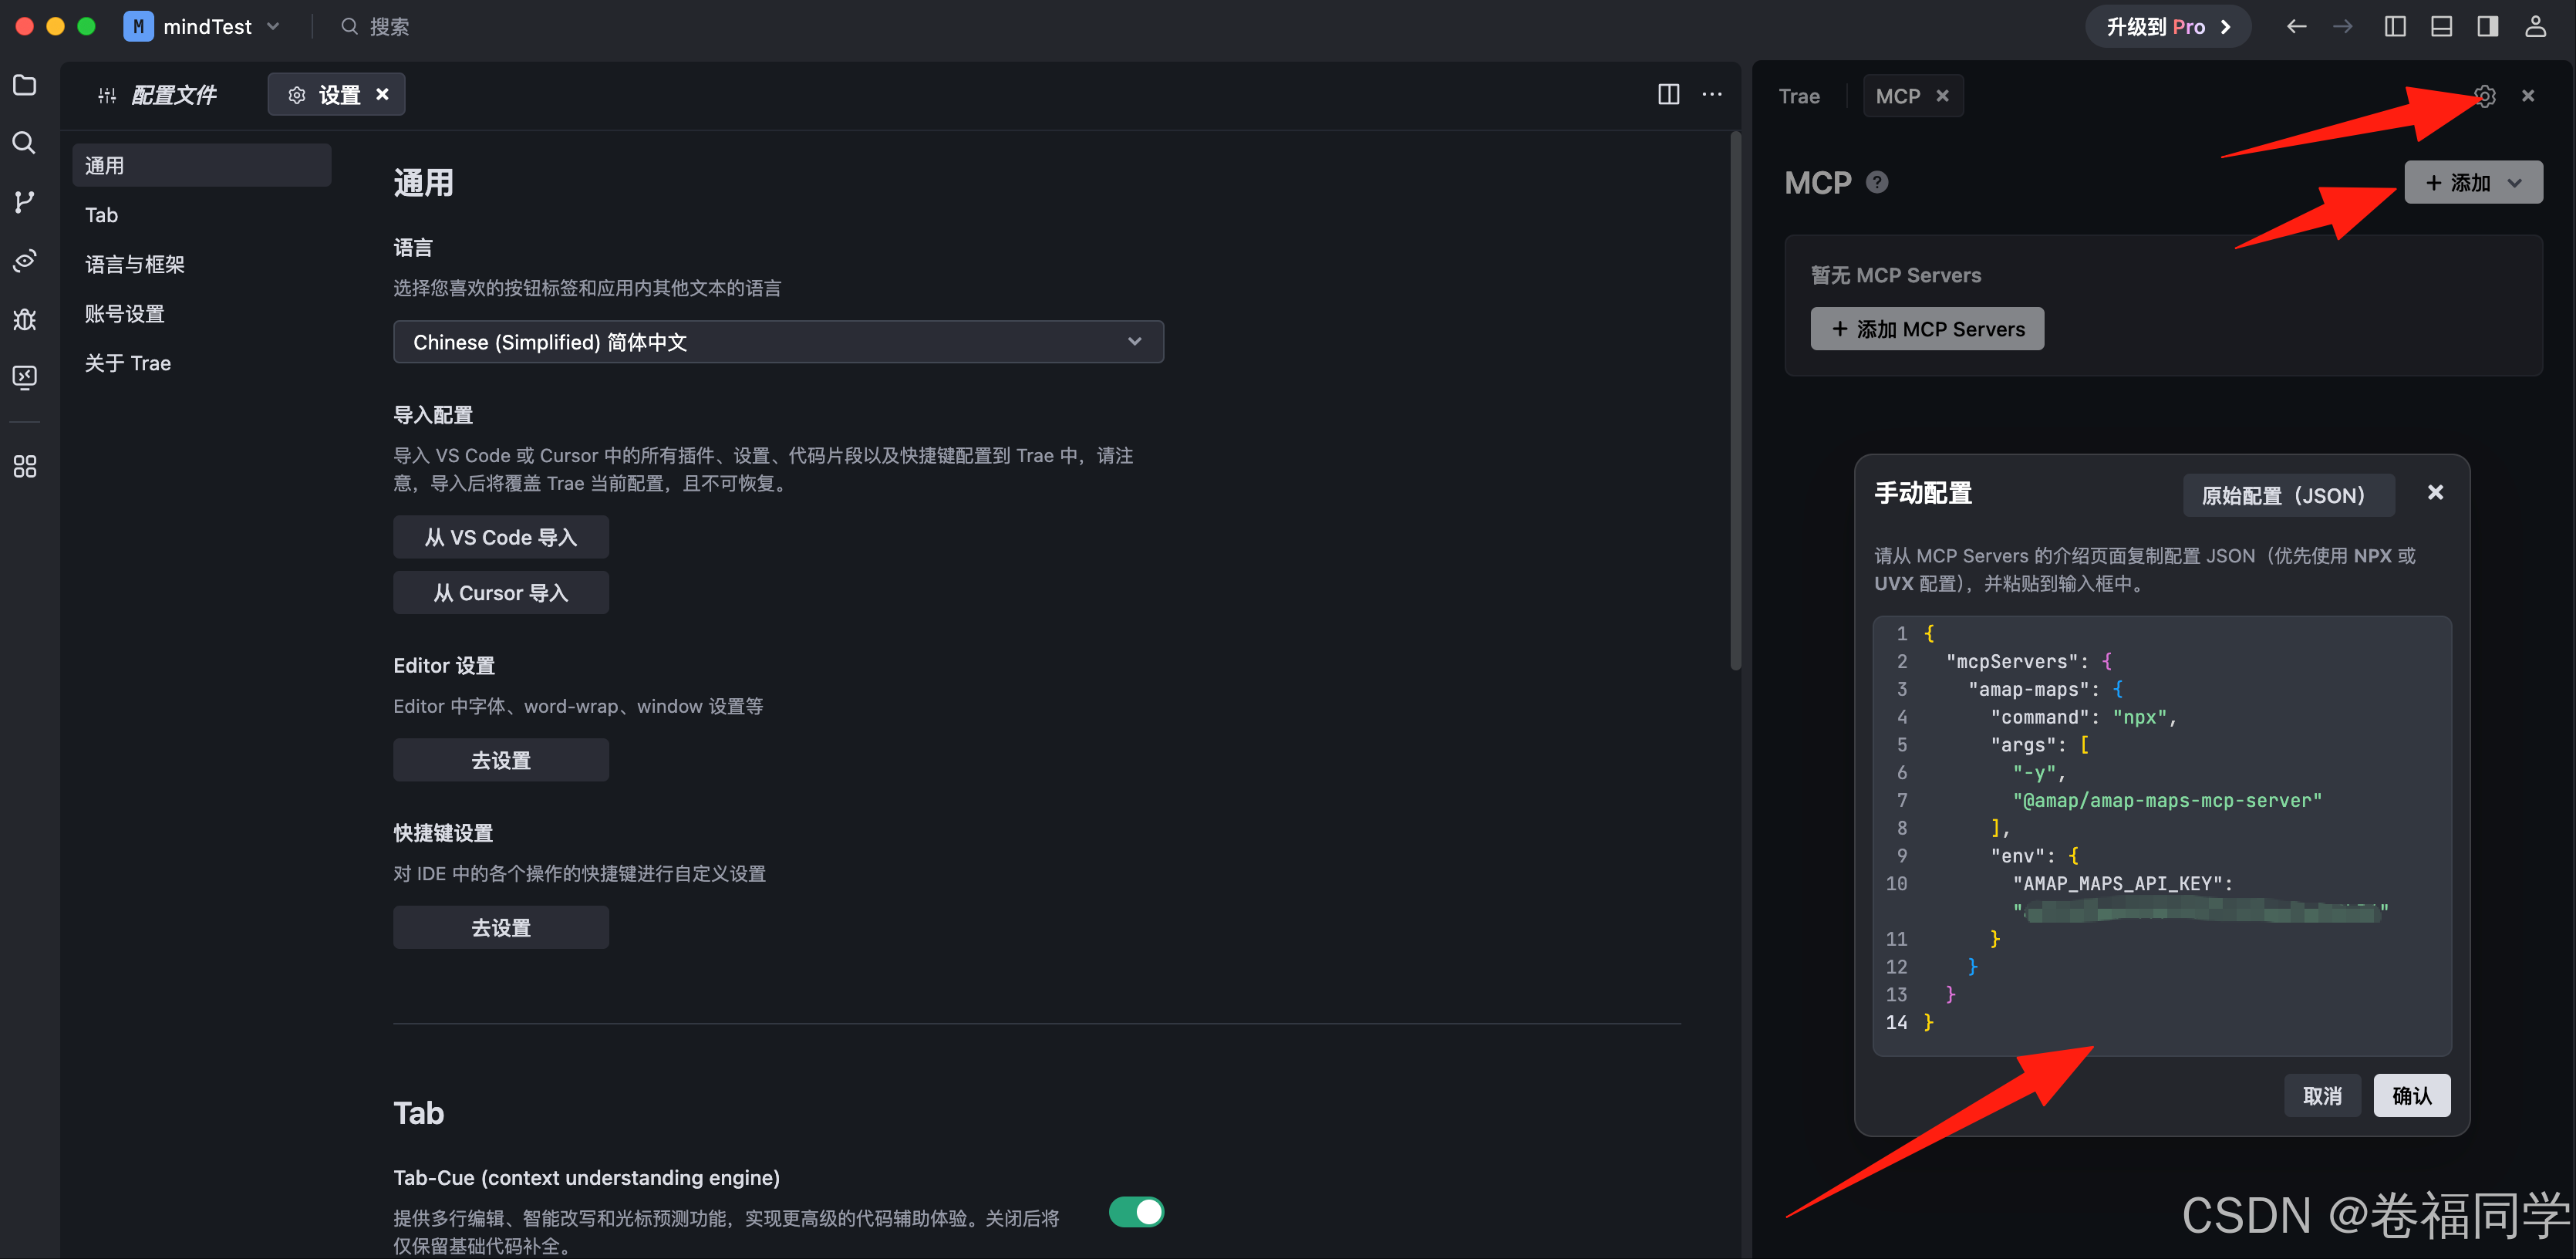Select 通用 in settings navigation
The height and width of the screenshot is (1259, 2576).
click(201, 165)
